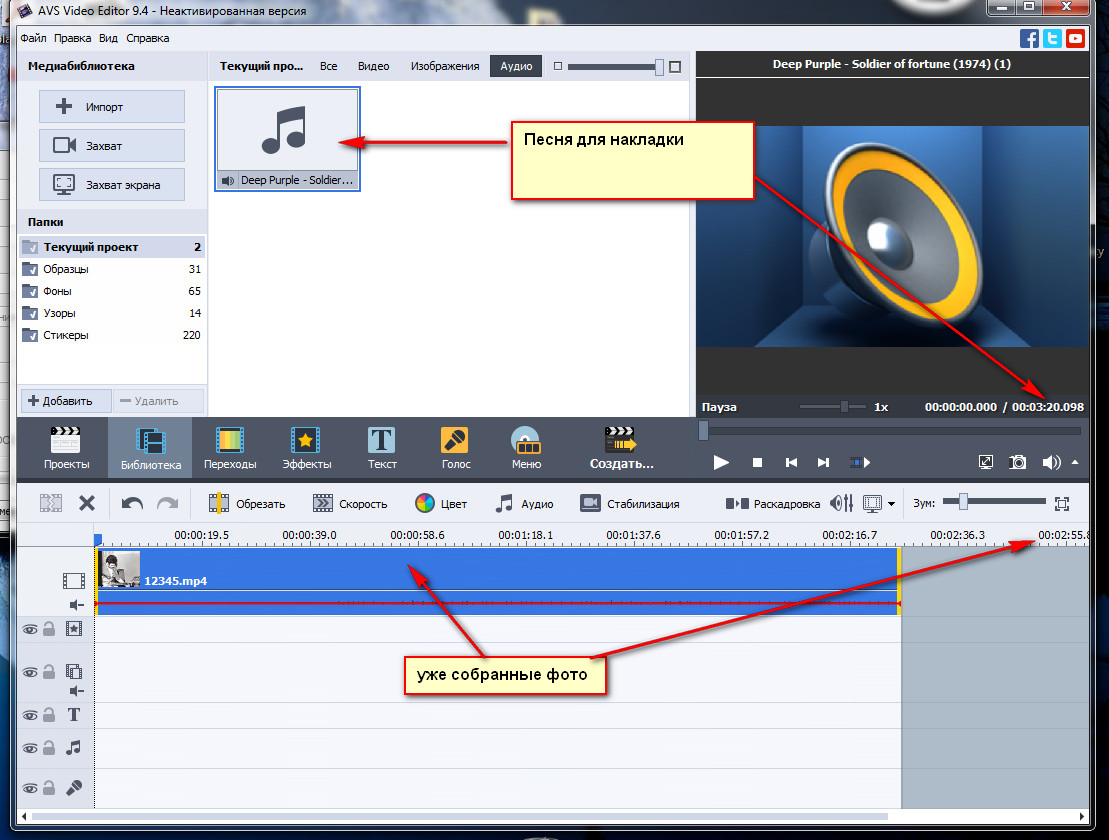
Task: Click the Импорт button
Action: (112, 107)
